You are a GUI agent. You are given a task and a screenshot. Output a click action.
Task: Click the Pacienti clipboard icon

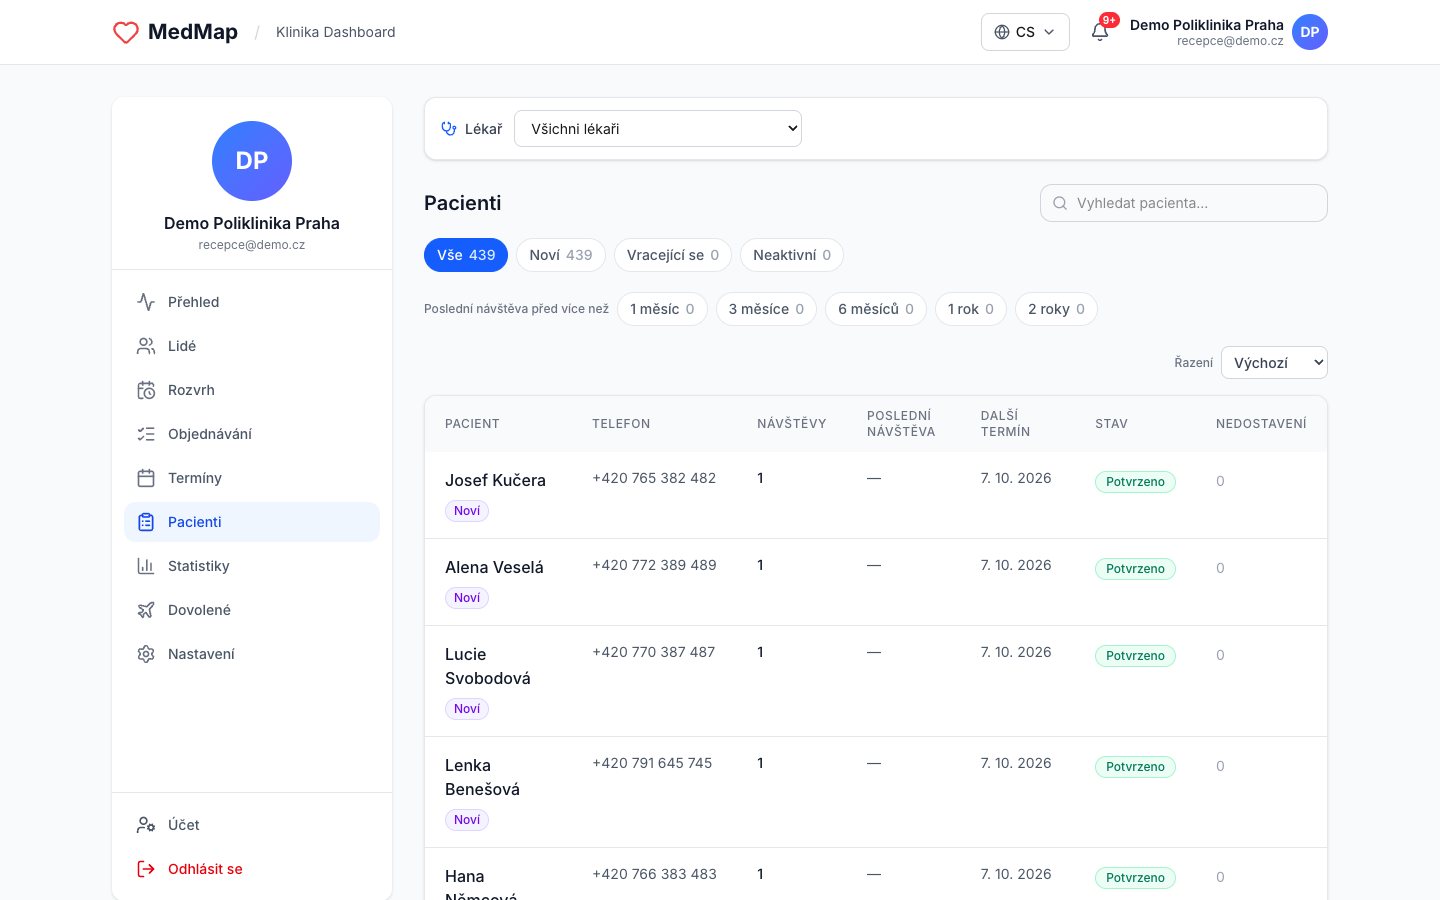(x=146, y=522)
